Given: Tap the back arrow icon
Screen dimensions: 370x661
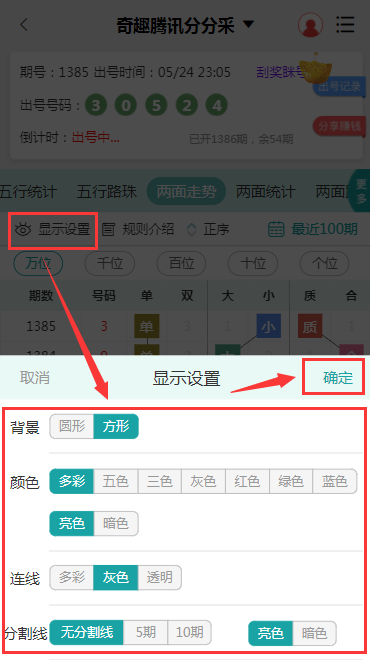Looking at the screenshot, I should click(24, 25).
